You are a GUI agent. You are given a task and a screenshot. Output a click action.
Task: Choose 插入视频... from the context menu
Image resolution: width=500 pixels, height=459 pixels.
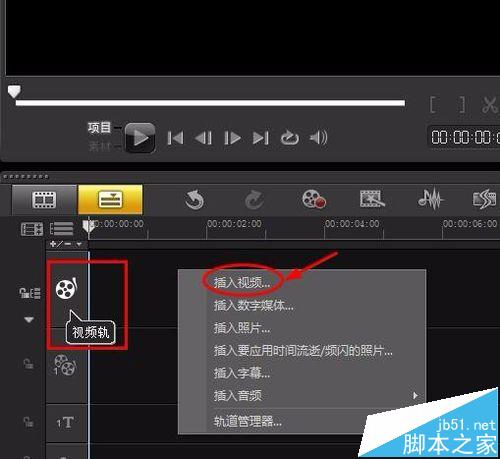click(x=242, y=283)
